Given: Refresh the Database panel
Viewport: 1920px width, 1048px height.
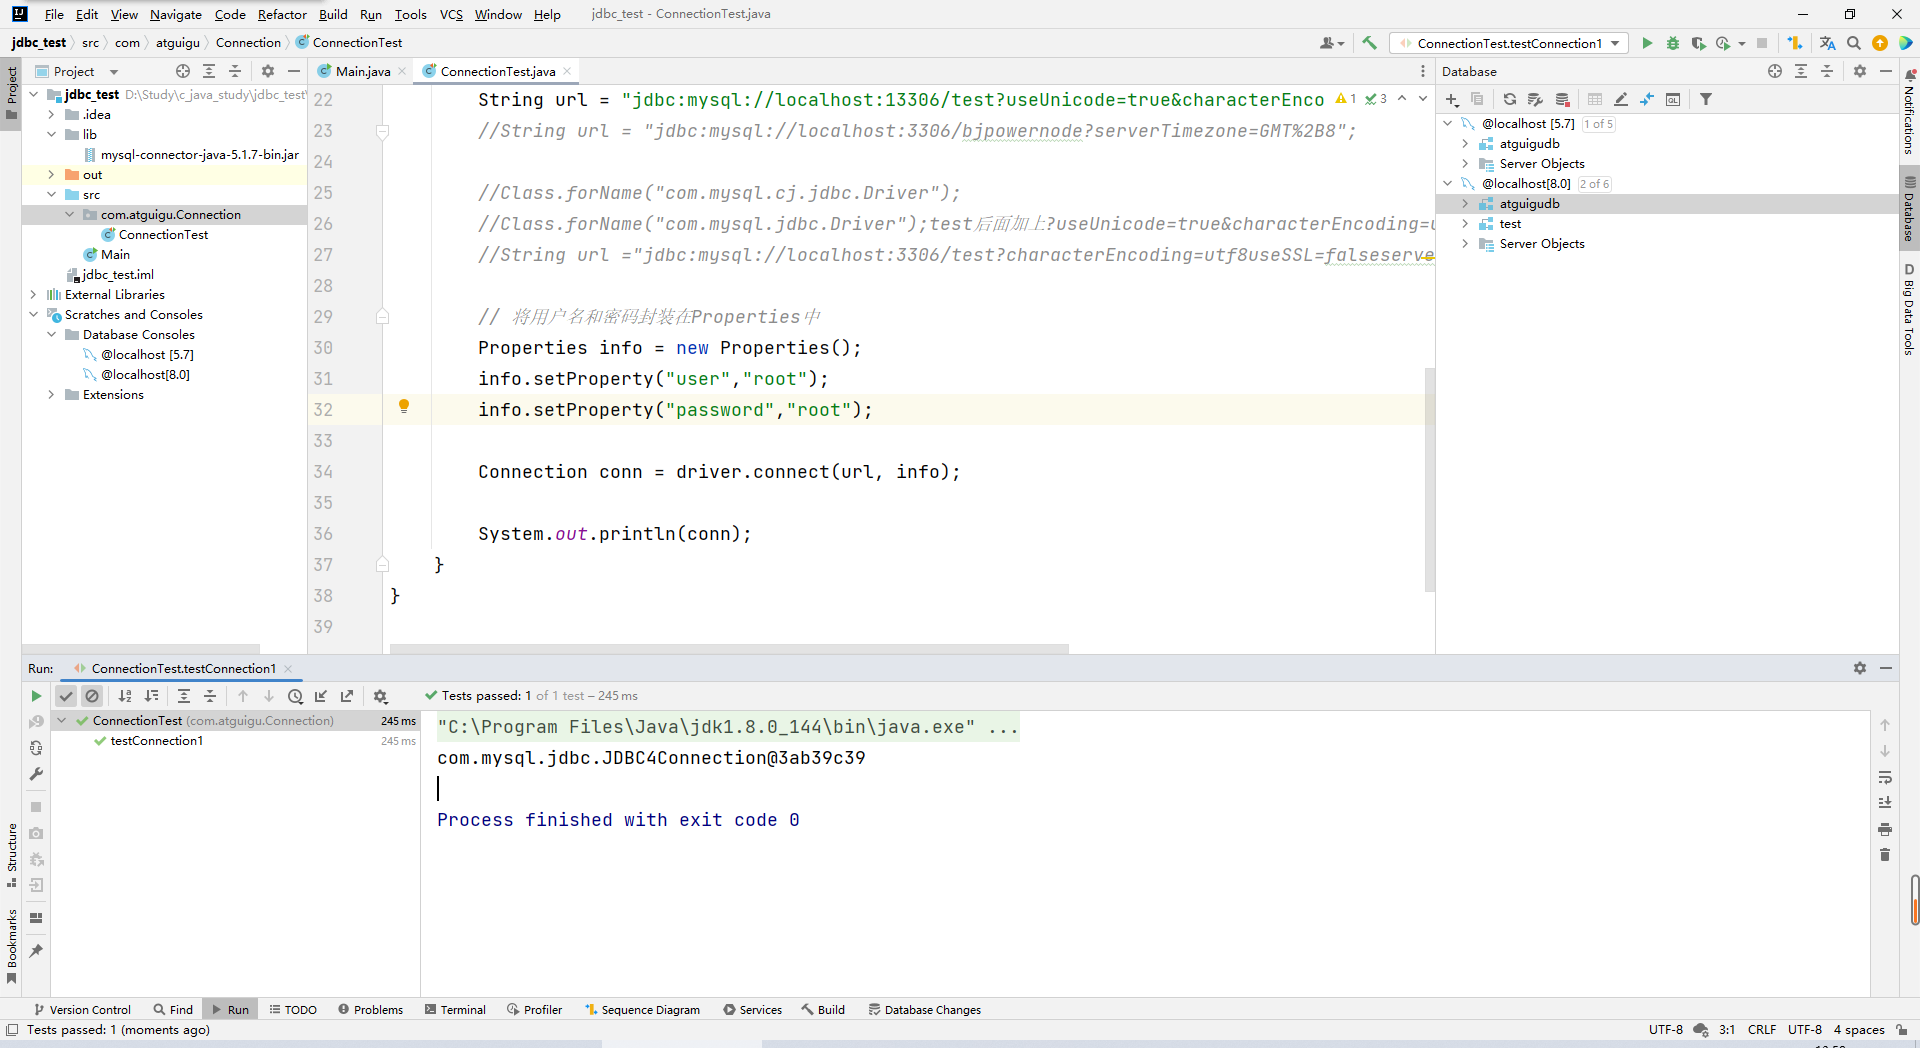Looking at the screenshot, I should 1510,99.
